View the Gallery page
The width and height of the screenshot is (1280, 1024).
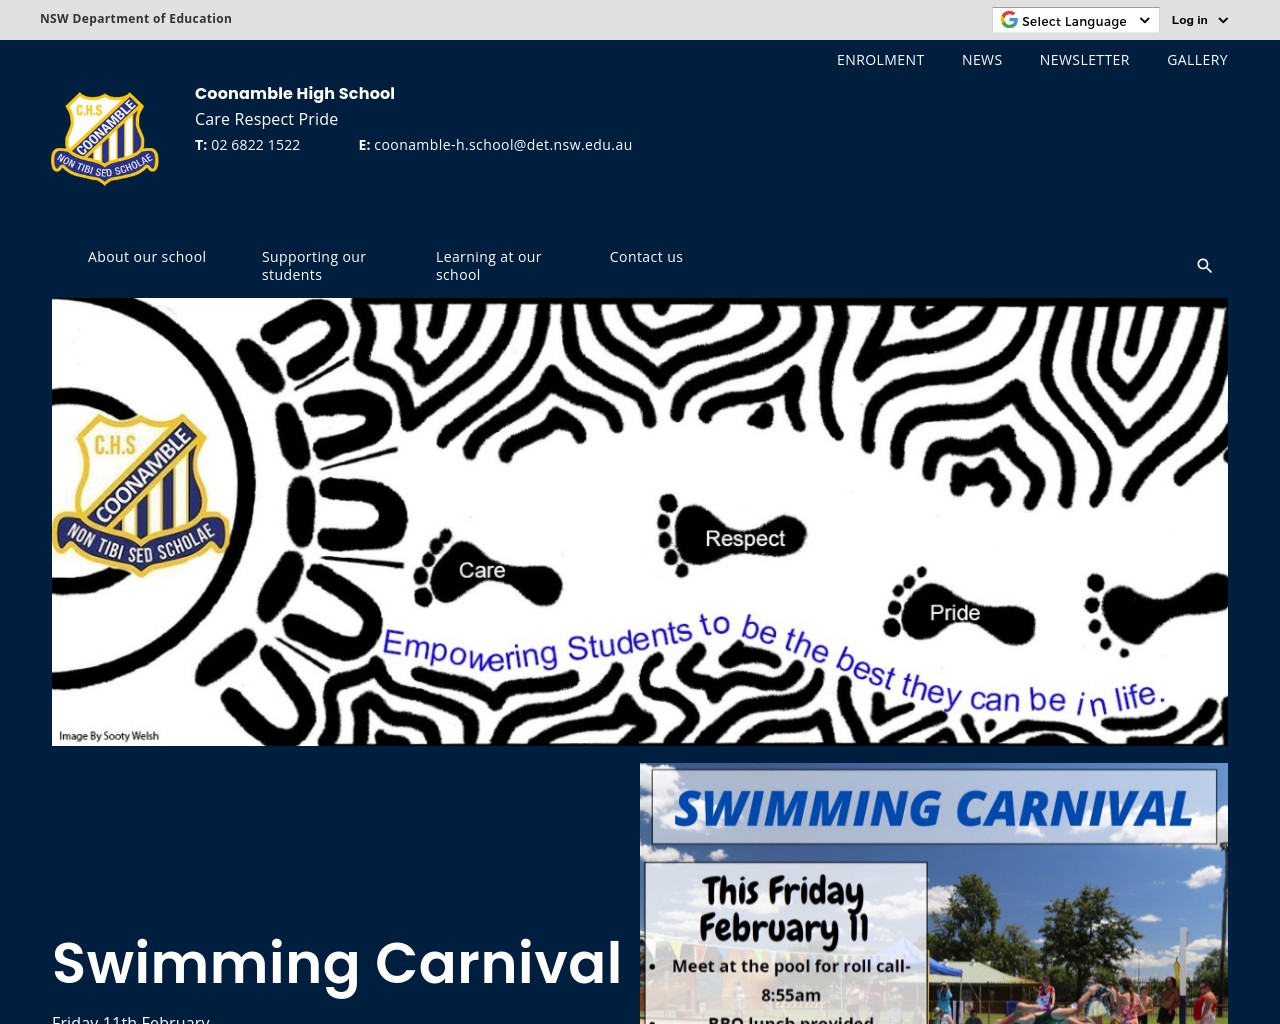click(1197, 60)
